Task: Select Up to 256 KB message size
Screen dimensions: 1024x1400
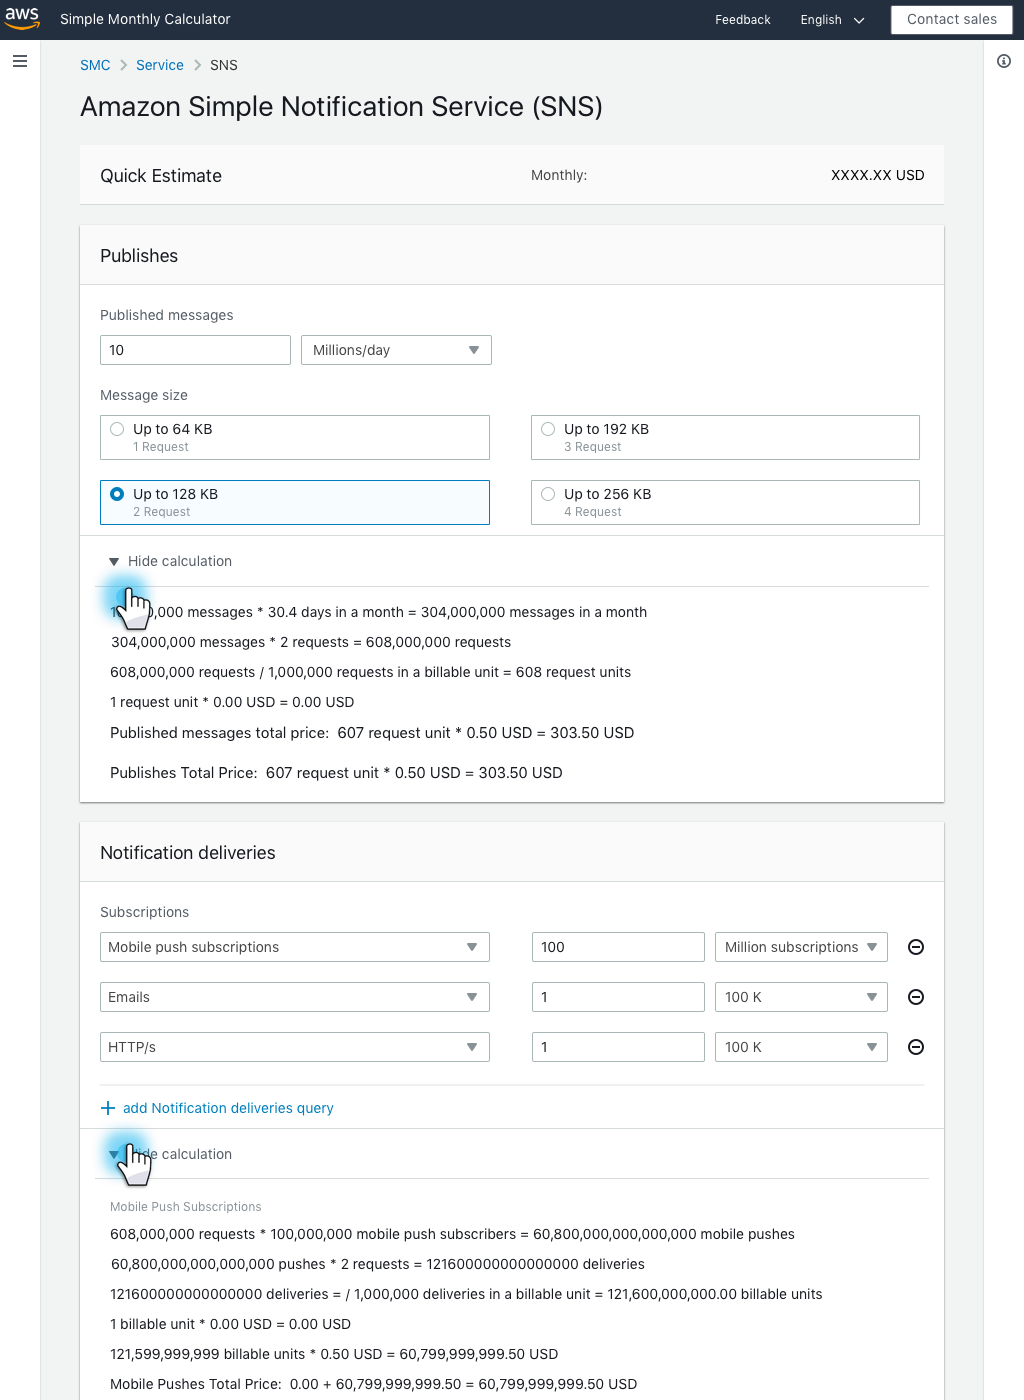Action: tap(548, 494)
